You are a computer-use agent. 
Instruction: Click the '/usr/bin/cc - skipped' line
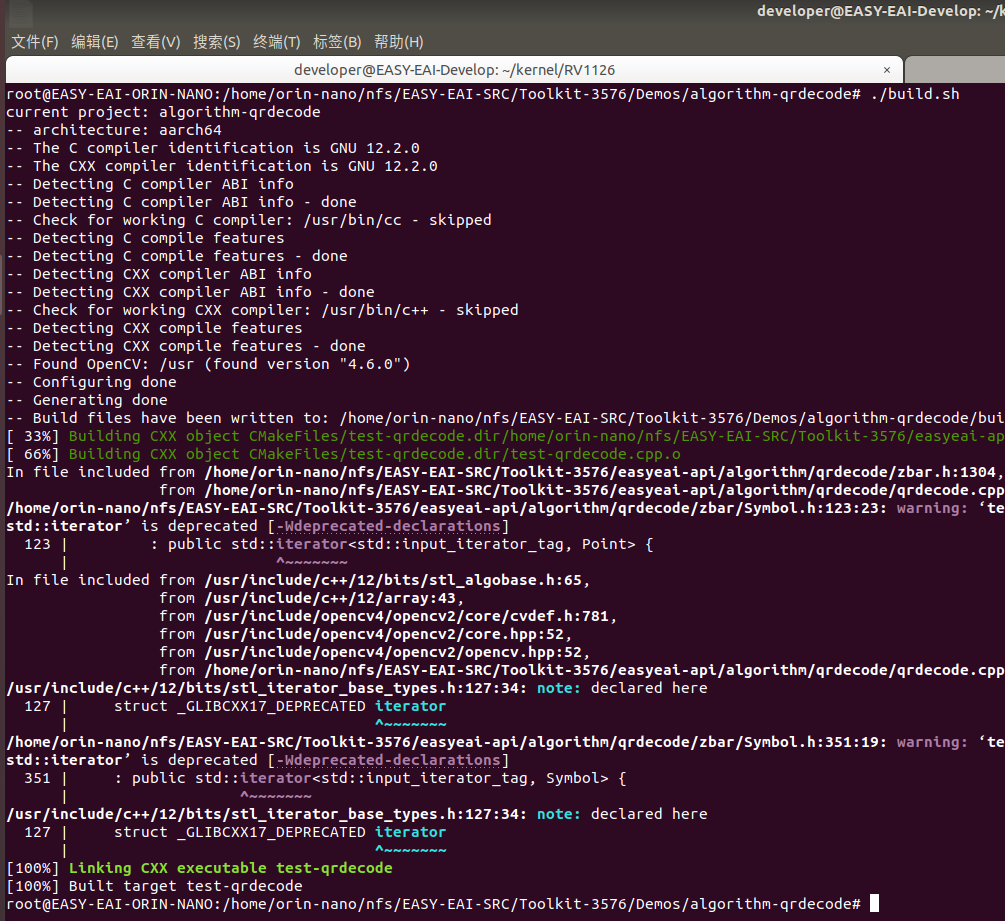point(249,220)
